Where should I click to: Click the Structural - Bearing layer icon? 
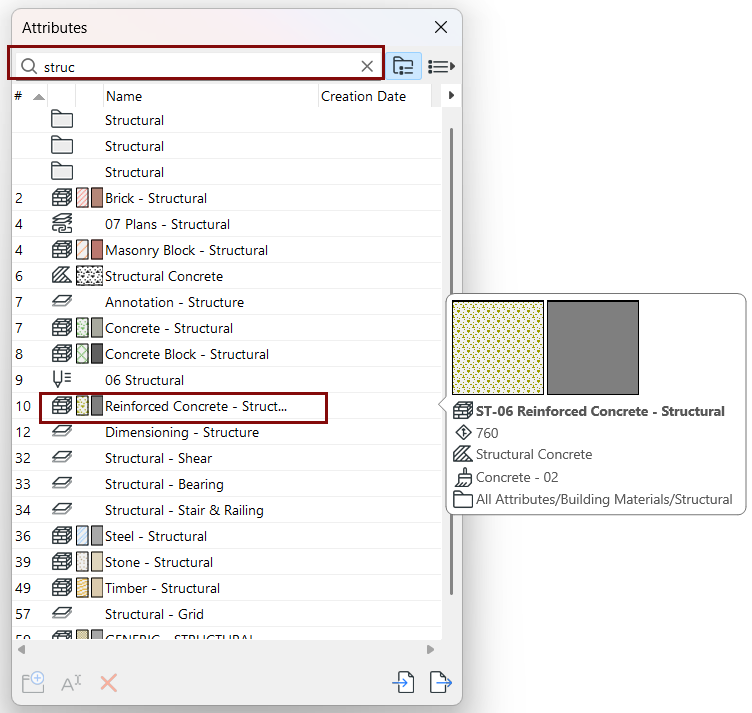point(62,483)
